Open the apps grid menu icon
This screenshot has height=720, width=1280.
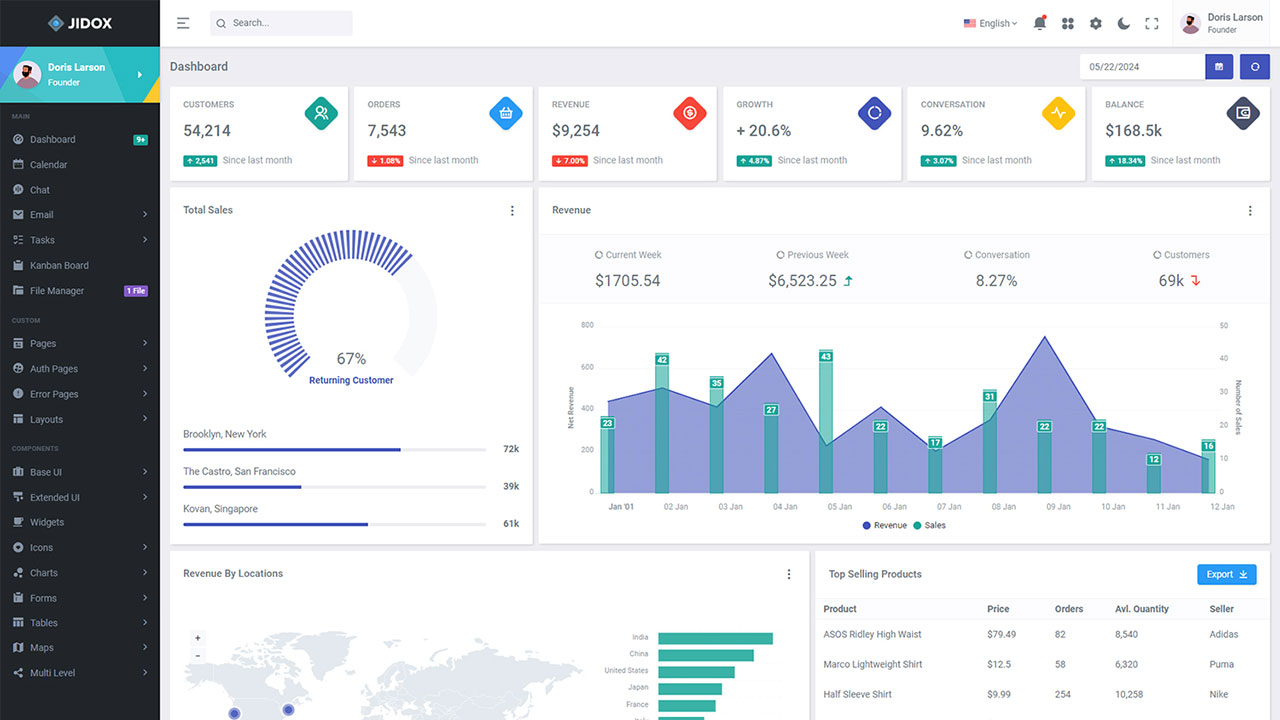[1068, 22]
